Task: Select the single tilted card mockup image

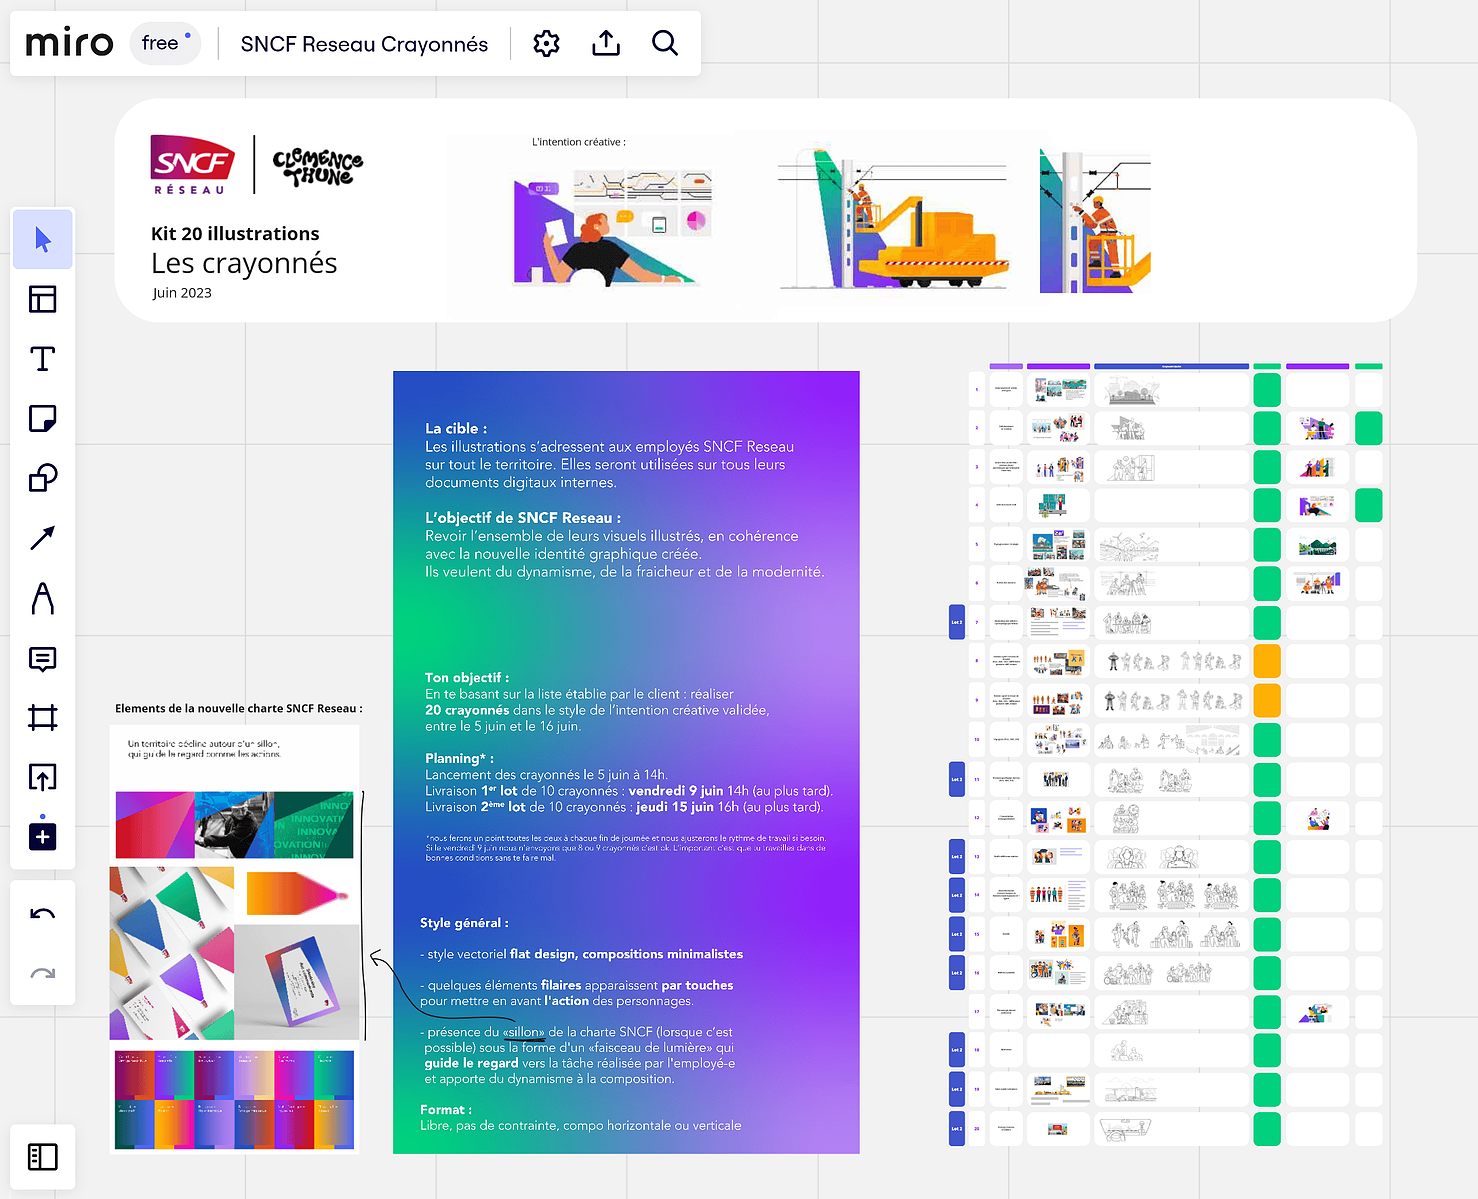Action: click(x=297, y=982)
